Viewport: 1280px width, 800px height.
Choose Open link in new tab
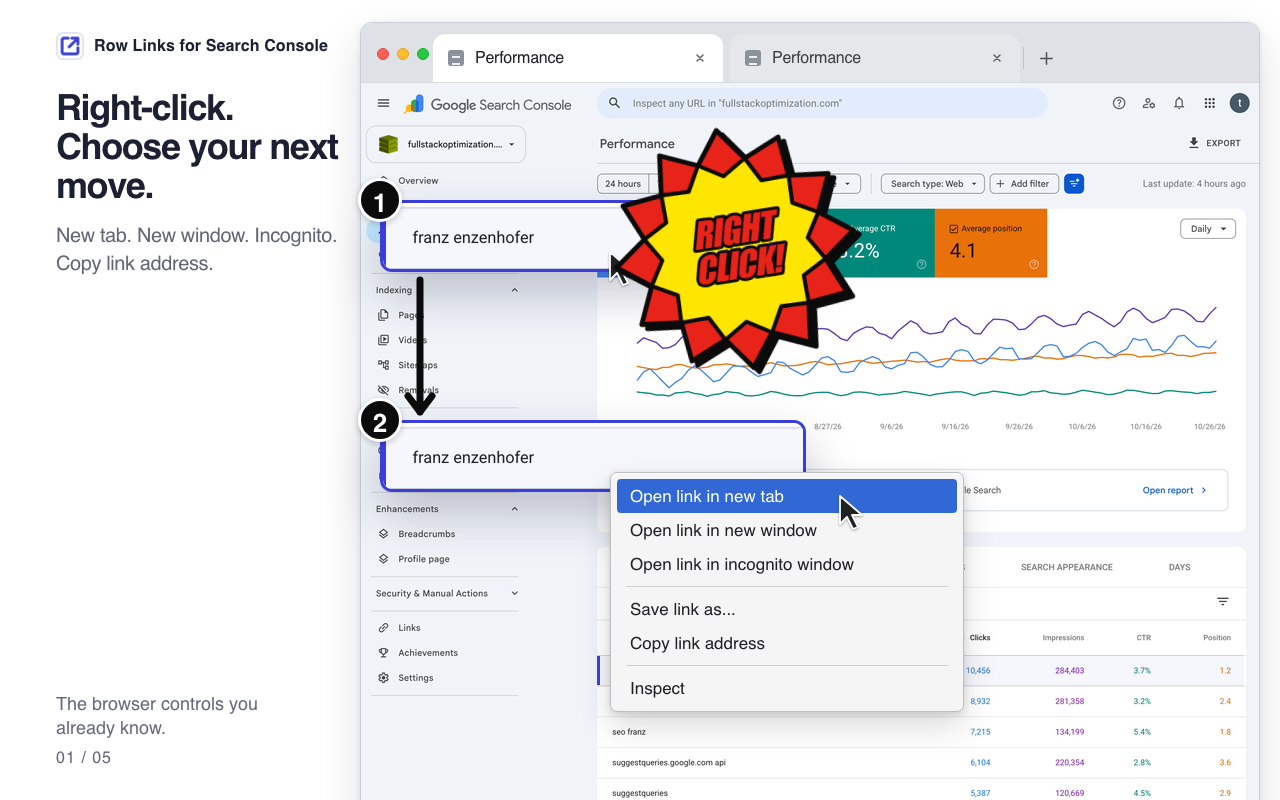787,496
